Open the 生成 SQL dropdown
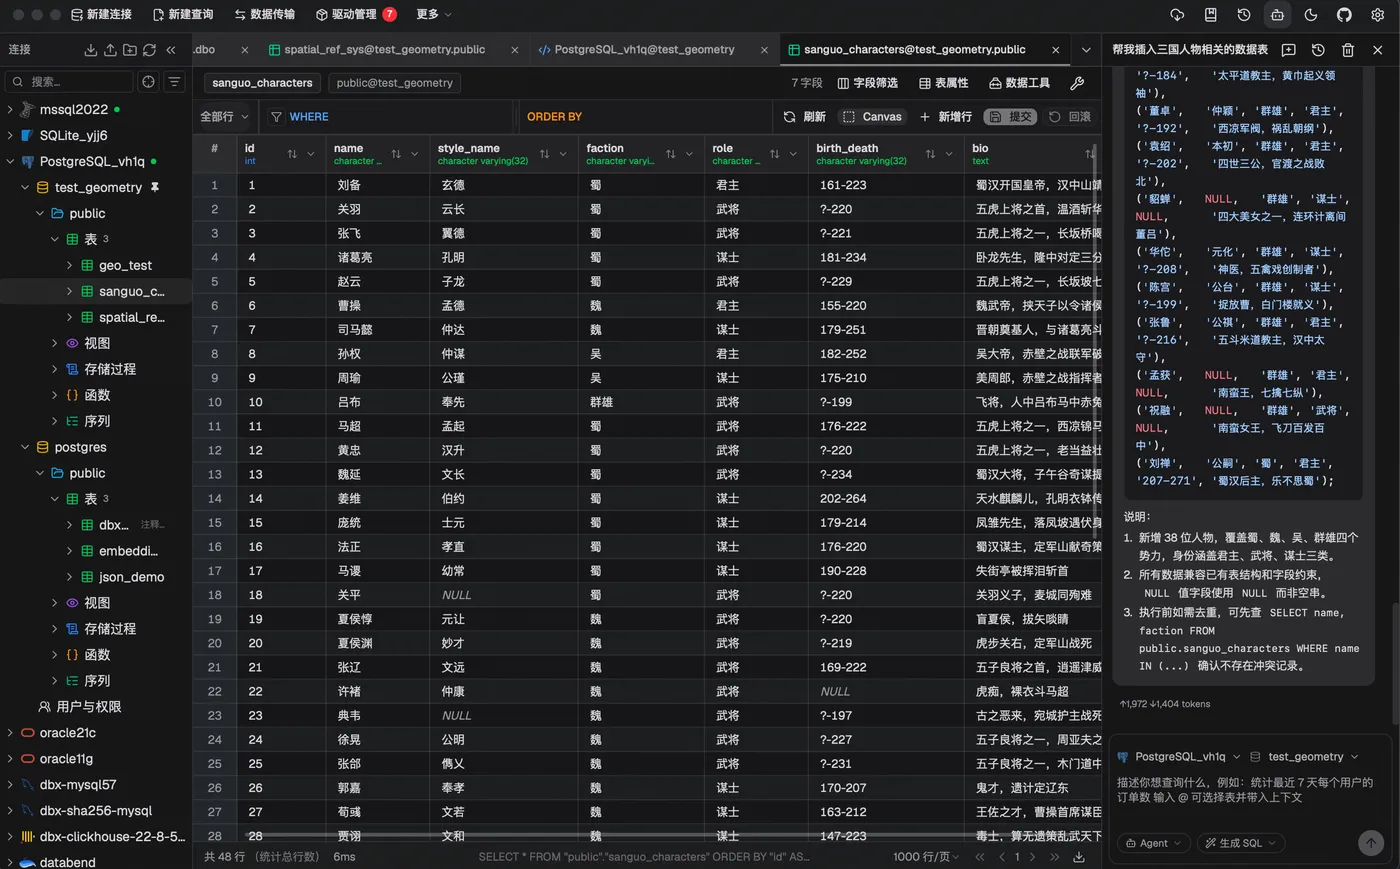The width and height of the screenshot is (1400, 869). click(1240, 843)
